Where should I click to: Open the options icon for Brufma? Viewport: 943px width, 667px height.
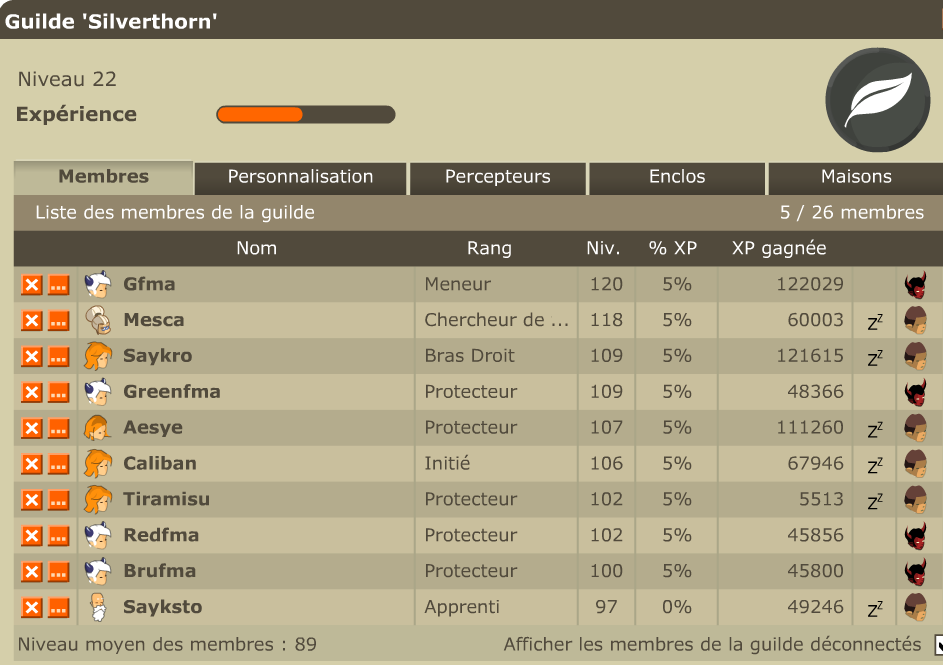coord(58,572)
